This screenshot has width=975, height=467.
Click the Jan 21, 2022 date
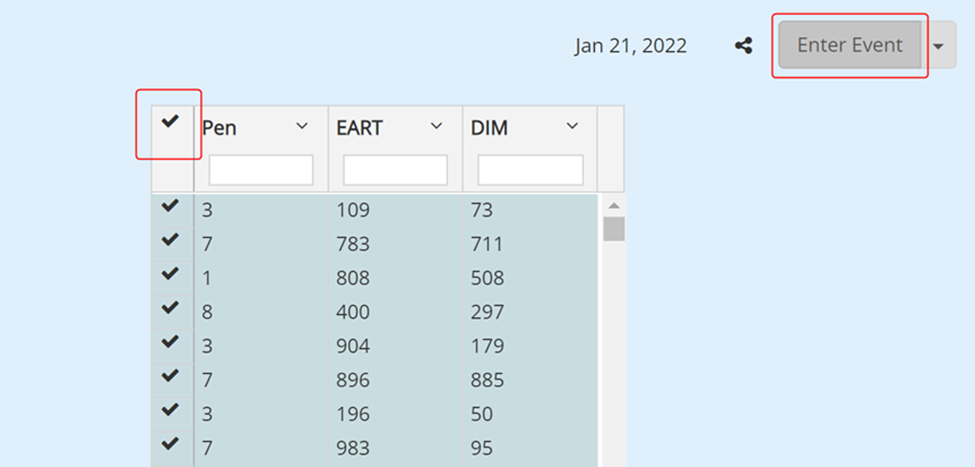(630, 46)
